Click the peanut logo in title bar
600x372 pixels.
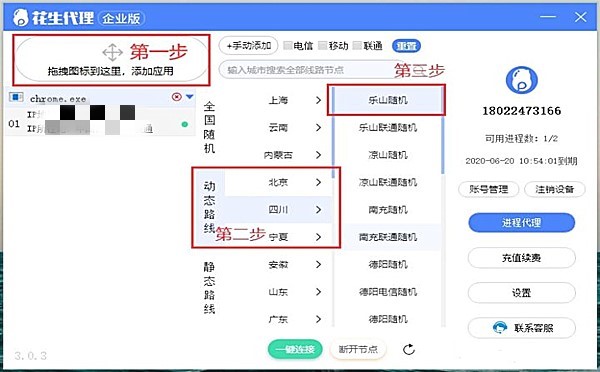pos(21,18)
